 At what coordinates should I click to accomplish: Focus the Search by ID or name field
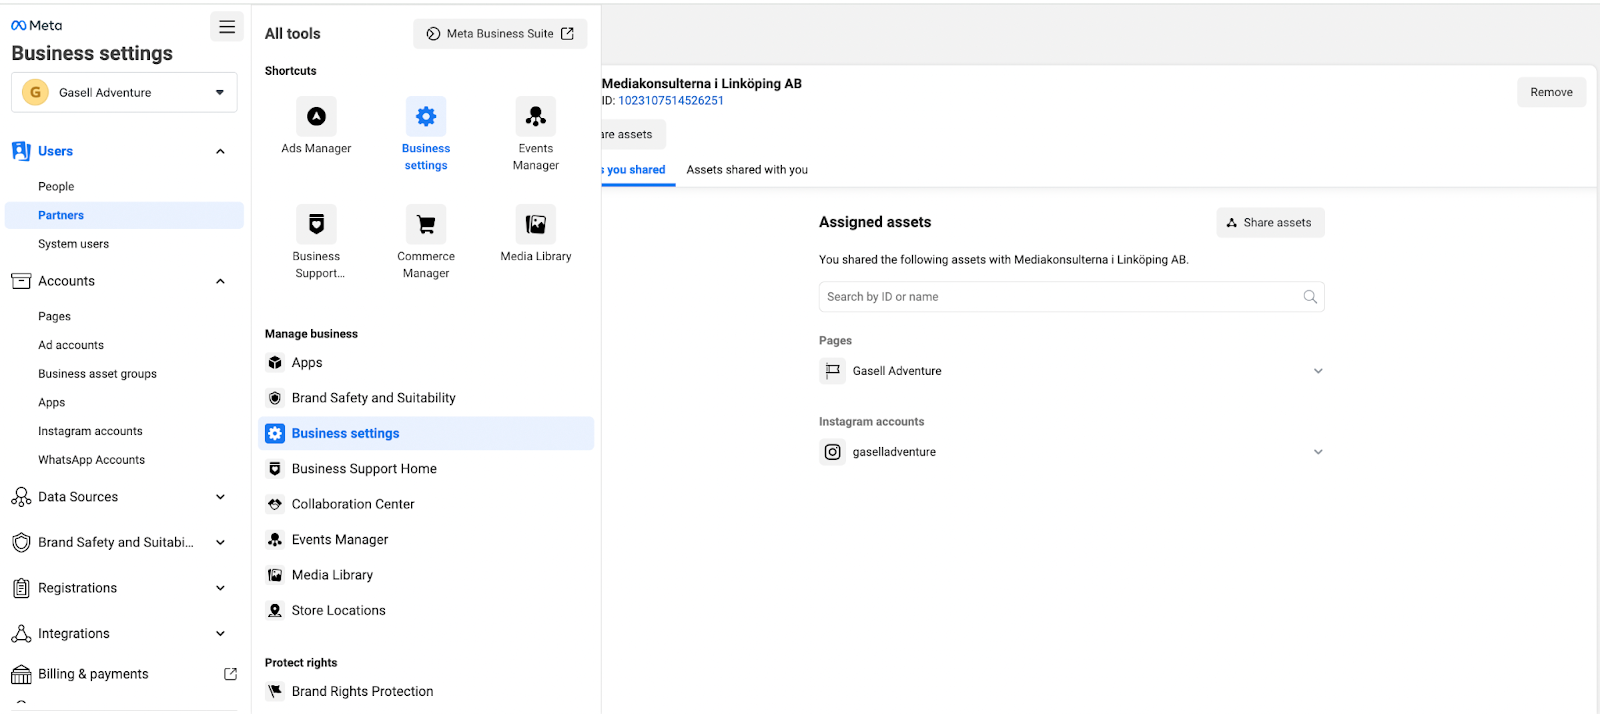pos(1071,297)
